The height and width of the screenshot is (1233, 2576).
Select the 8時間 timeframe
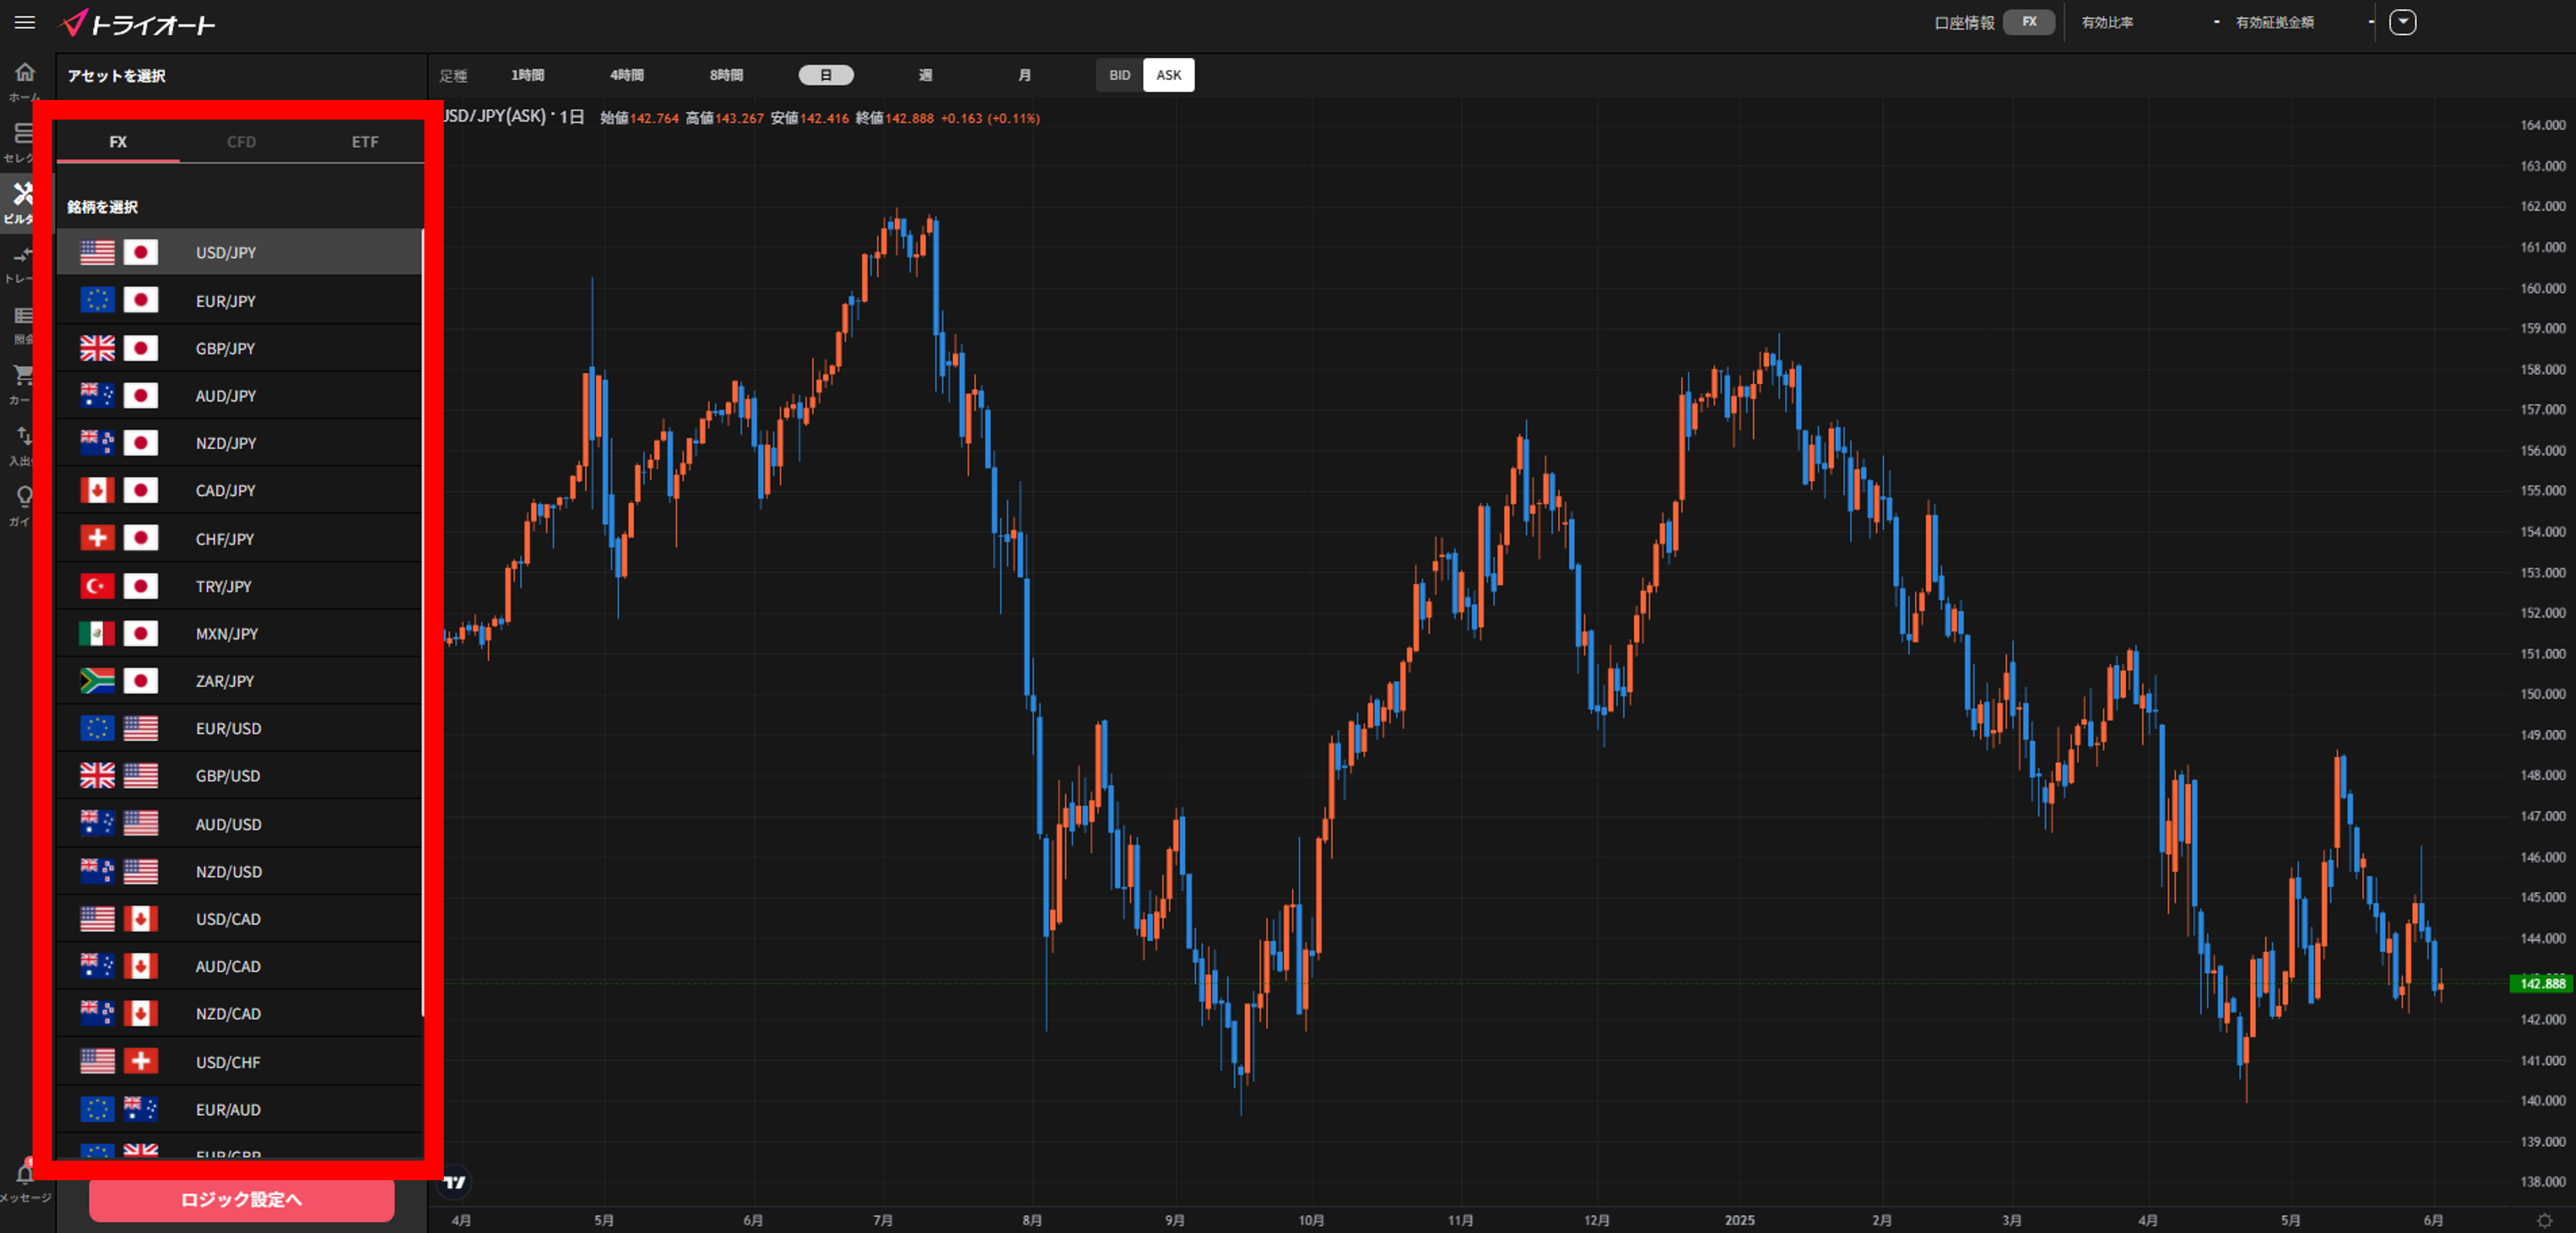point(727,75)
